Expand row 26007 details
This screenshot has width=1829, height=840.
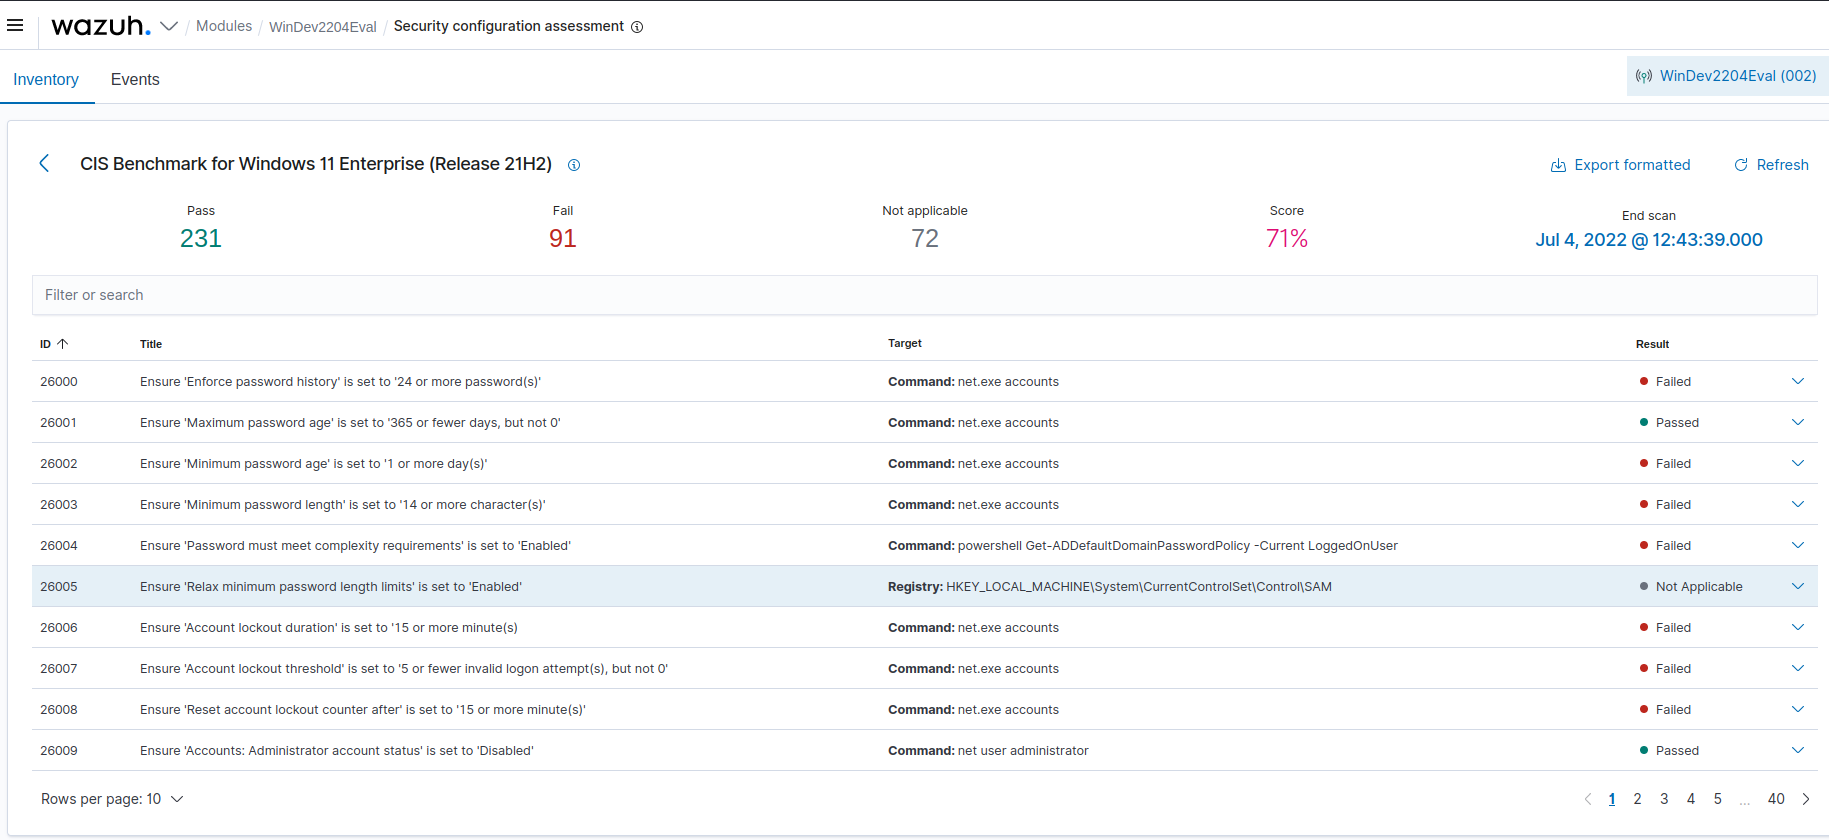point(1798,668)
